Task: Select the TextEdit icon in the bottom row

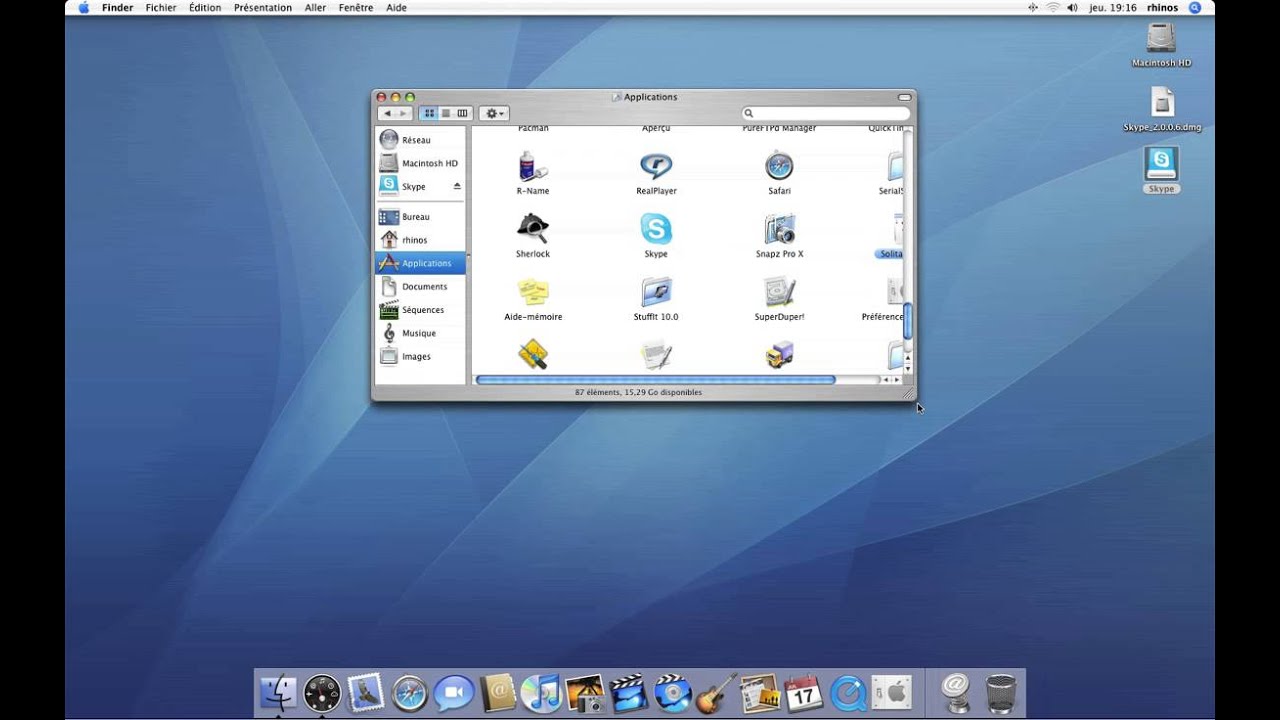Action: [x=656, y=354]
